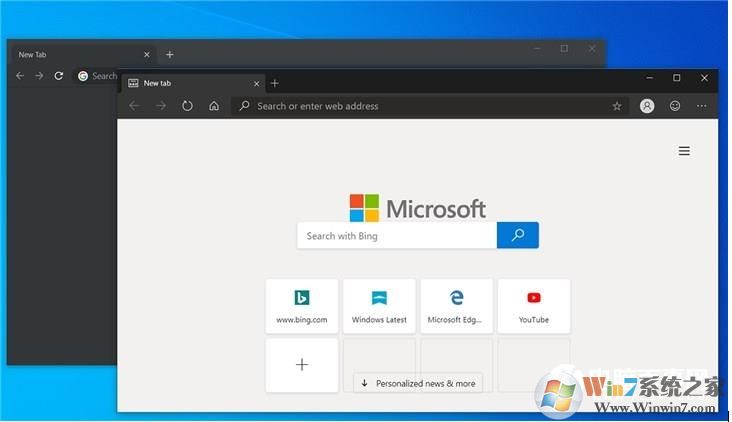Minimize the front Edge window
This screenshot has width=732, height=422.
[x=649, y=78]
